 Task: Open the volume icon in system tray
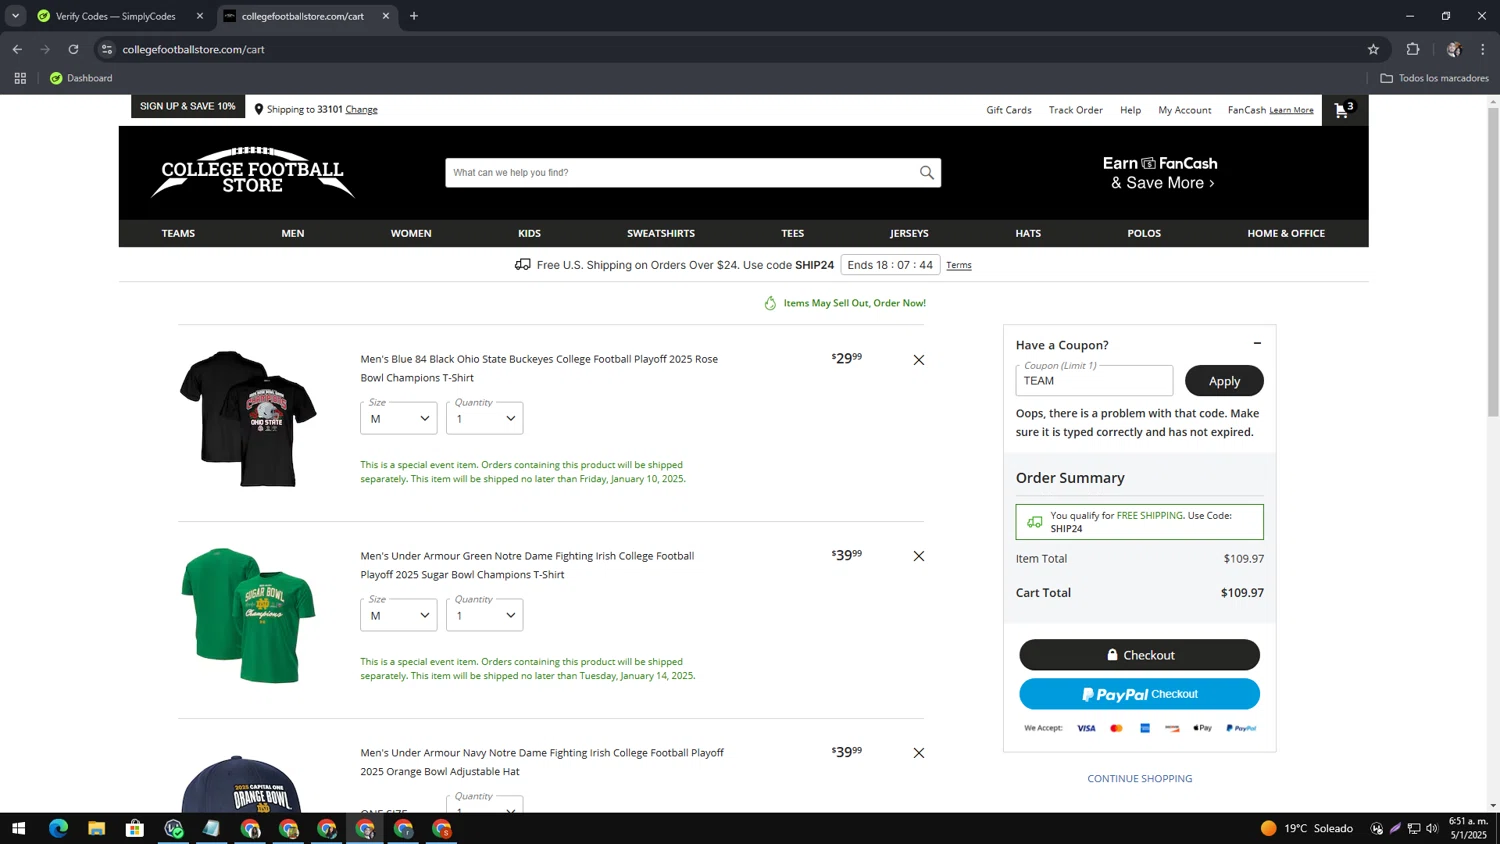click(1432, 828)
